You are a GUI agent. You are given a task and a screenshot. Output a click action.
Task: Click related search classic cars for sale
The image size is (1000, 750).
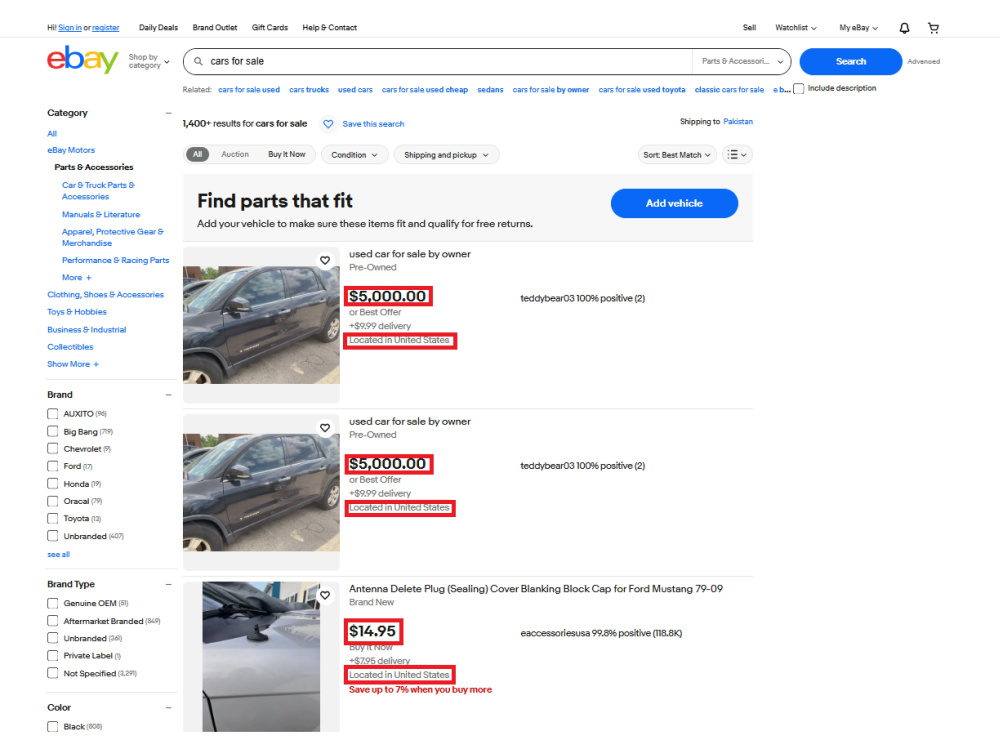(729, 89)
